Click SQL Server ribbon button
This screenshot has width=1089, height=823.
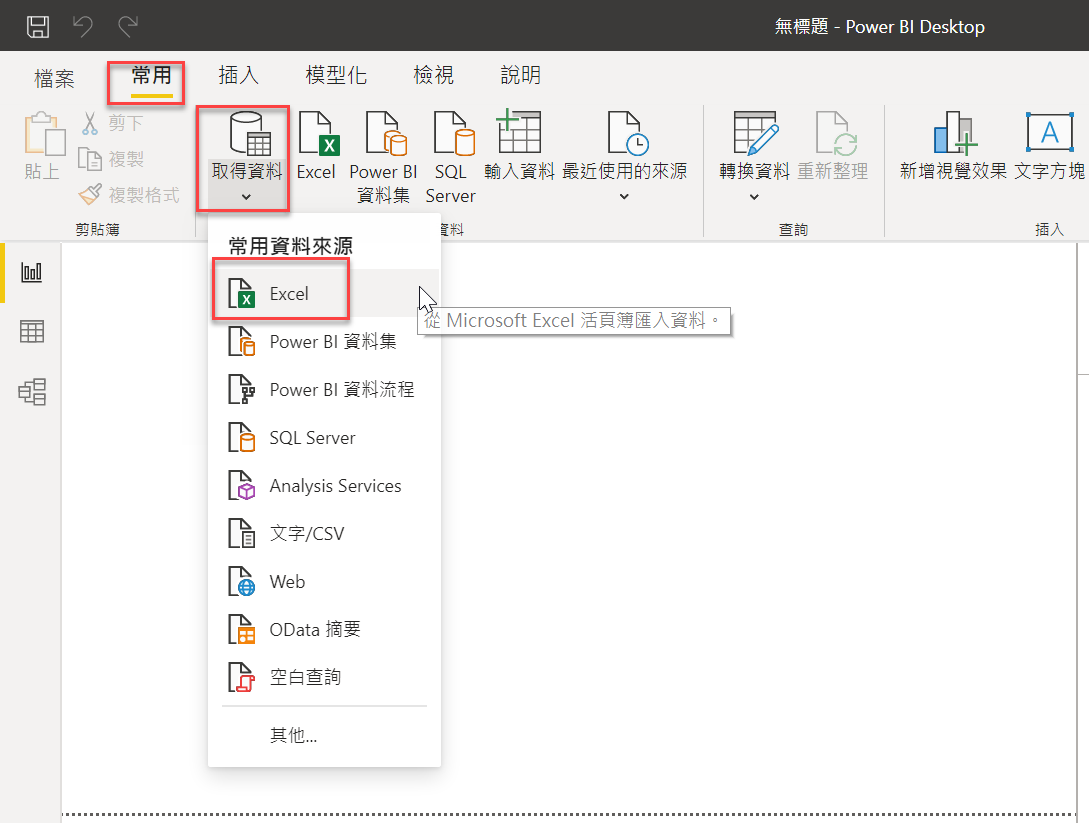pos(451,157)
